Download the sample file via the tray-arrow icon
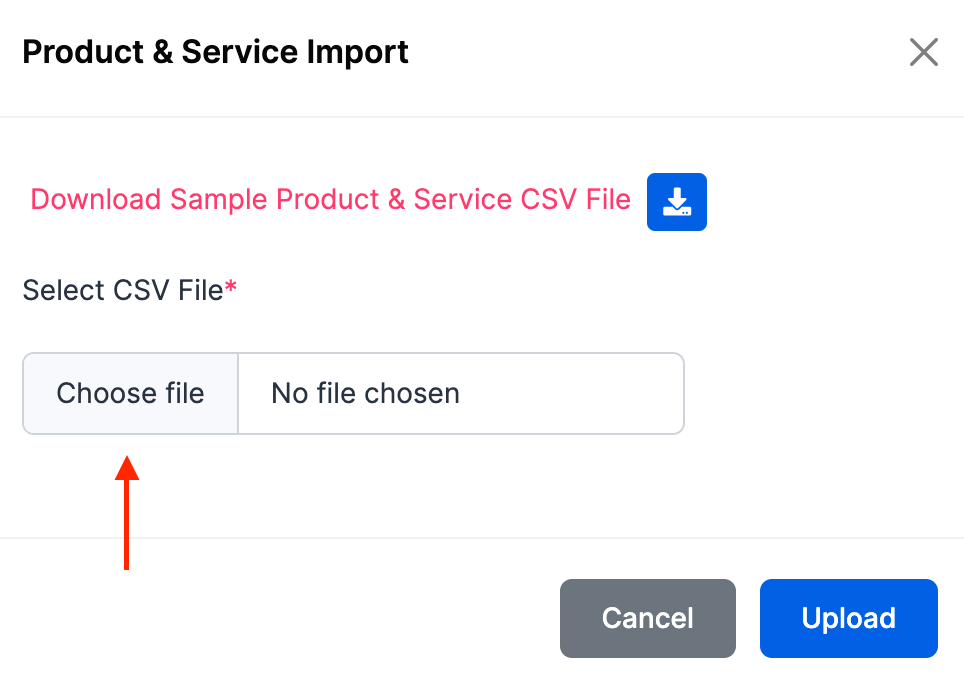 [x=676, y=202]
